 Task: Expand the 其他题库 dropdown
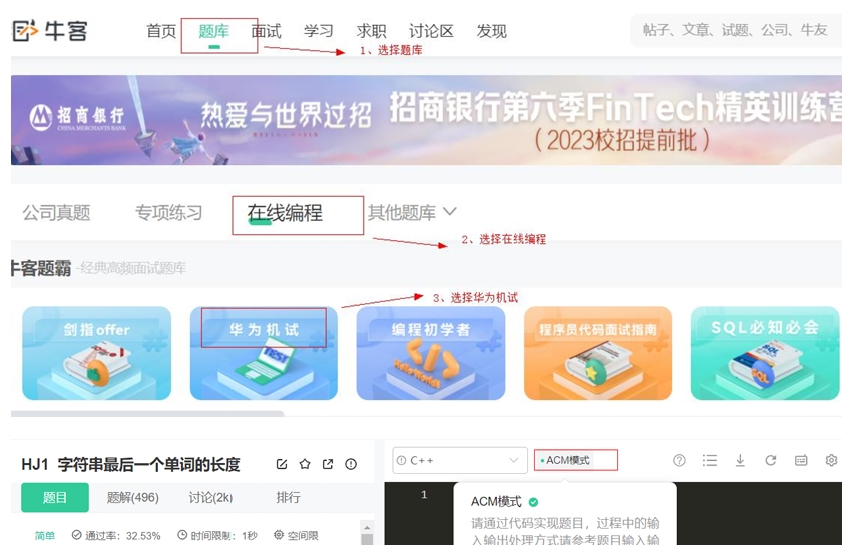[412, 213]
